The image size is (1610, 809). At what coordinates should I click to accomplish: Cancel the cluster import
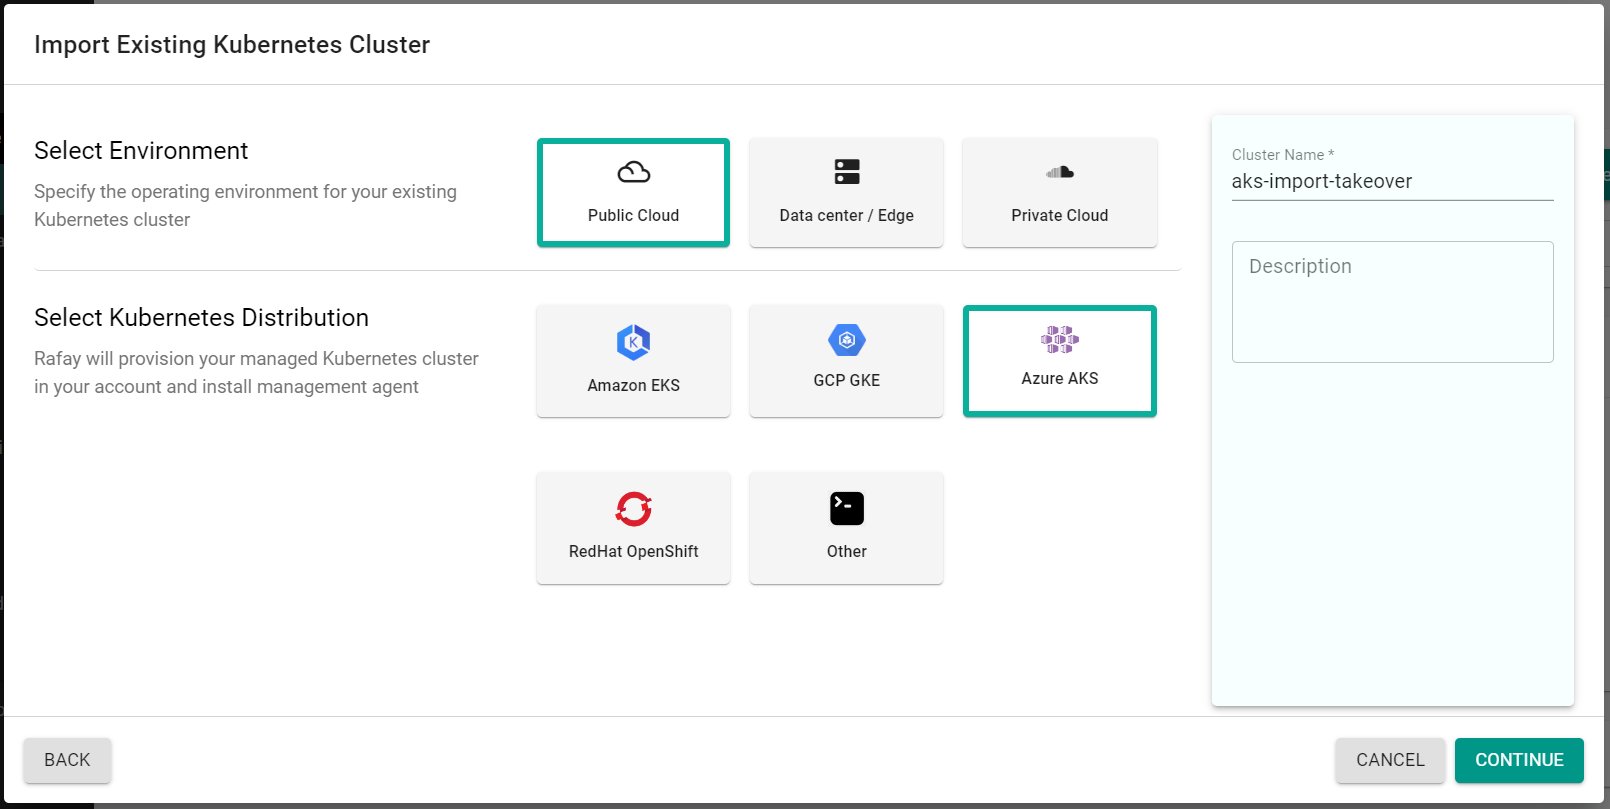click(1390, 760)
